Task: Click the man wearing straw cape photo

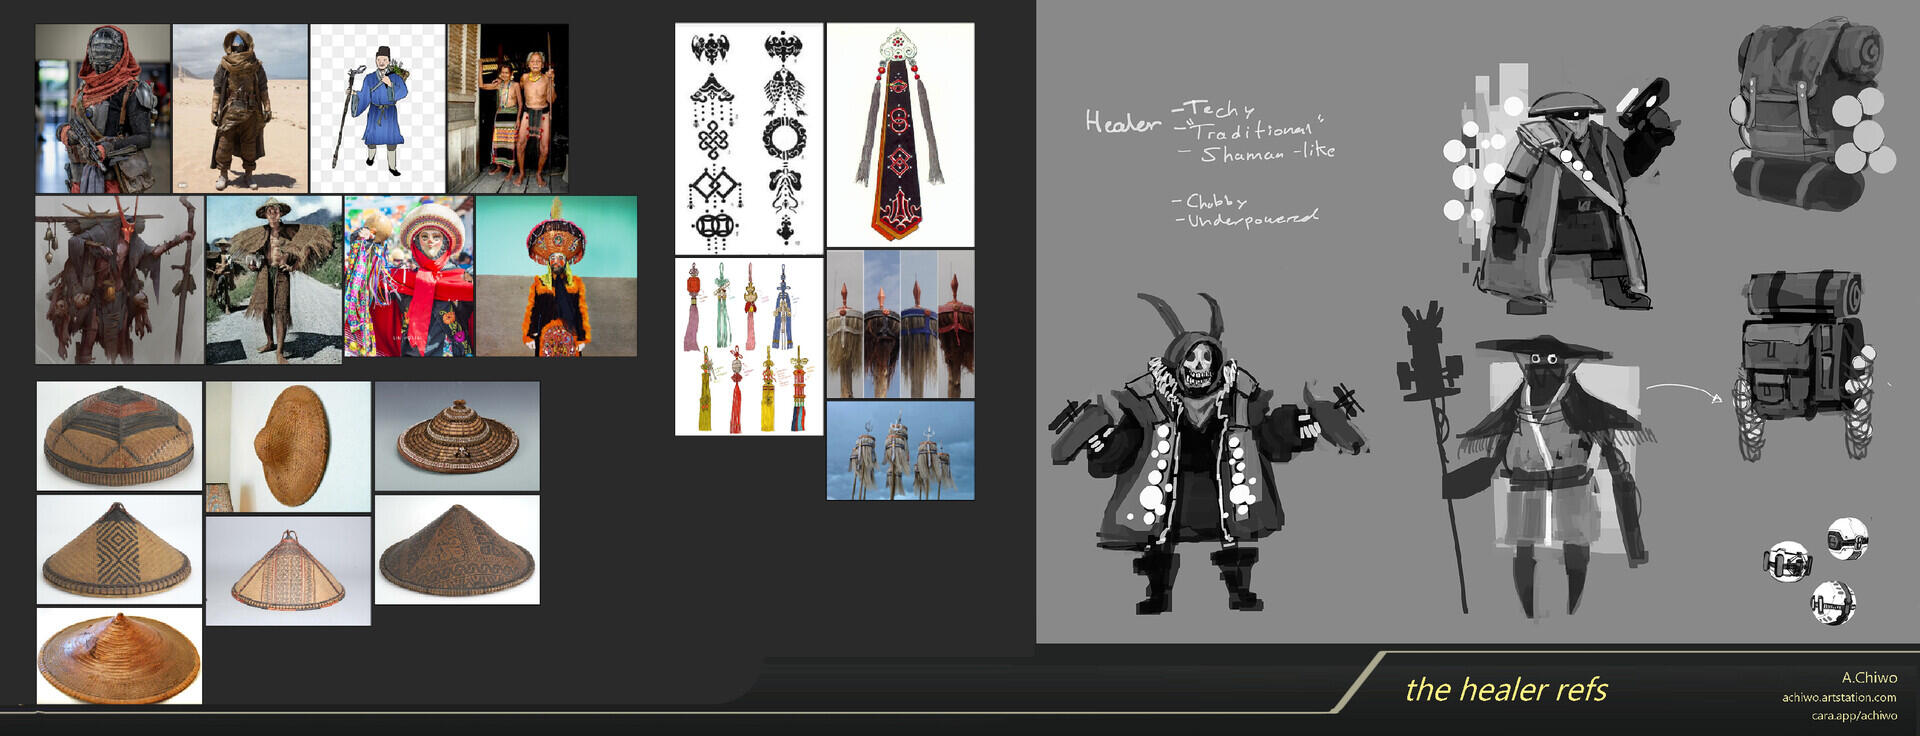Action: pyautogui.click(x=274, y=279)
